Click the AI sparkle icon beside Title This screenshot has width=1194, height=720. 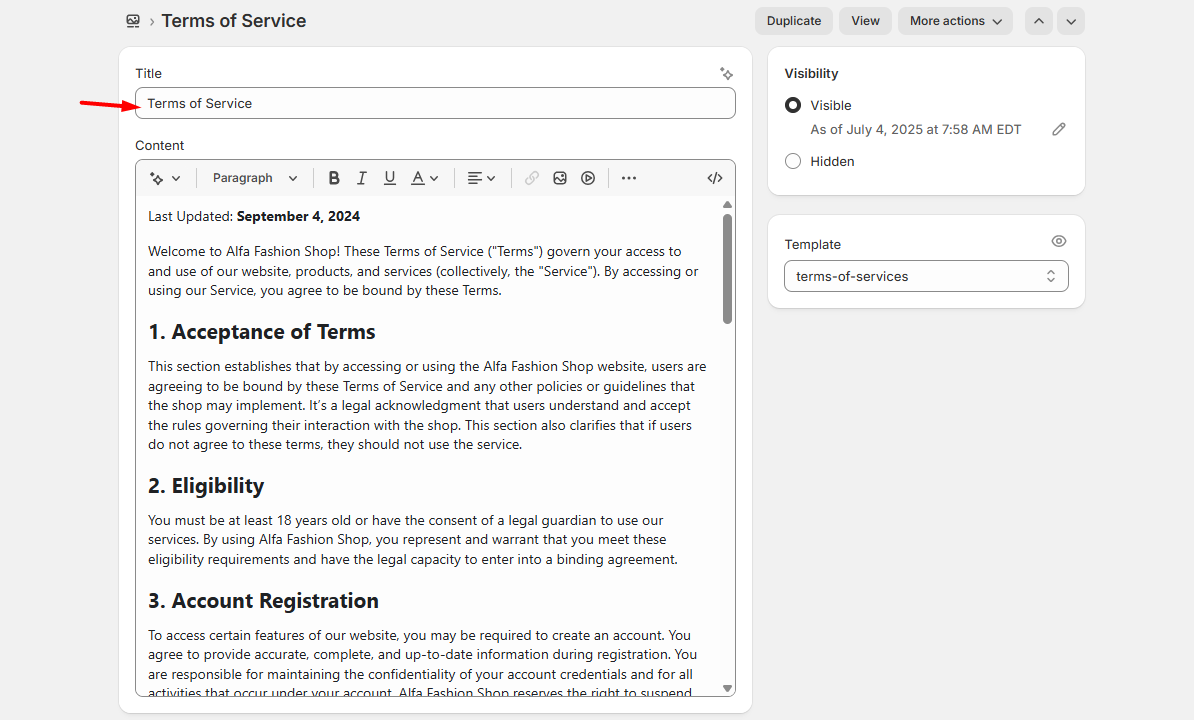point(726,74)
